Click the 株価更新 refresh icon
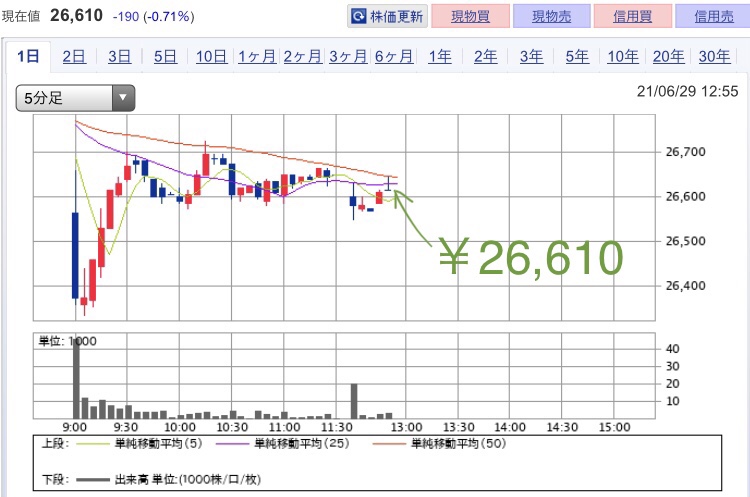This screenshot has height=497, width=750. (x=358, y=16)
